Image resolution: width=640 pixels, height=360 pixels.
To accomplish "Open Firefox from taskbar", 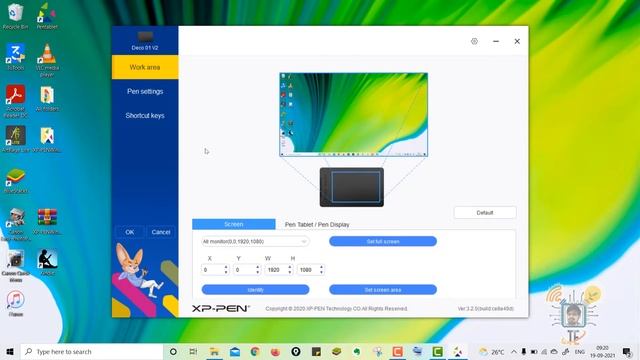I will [x=276, y=351].
